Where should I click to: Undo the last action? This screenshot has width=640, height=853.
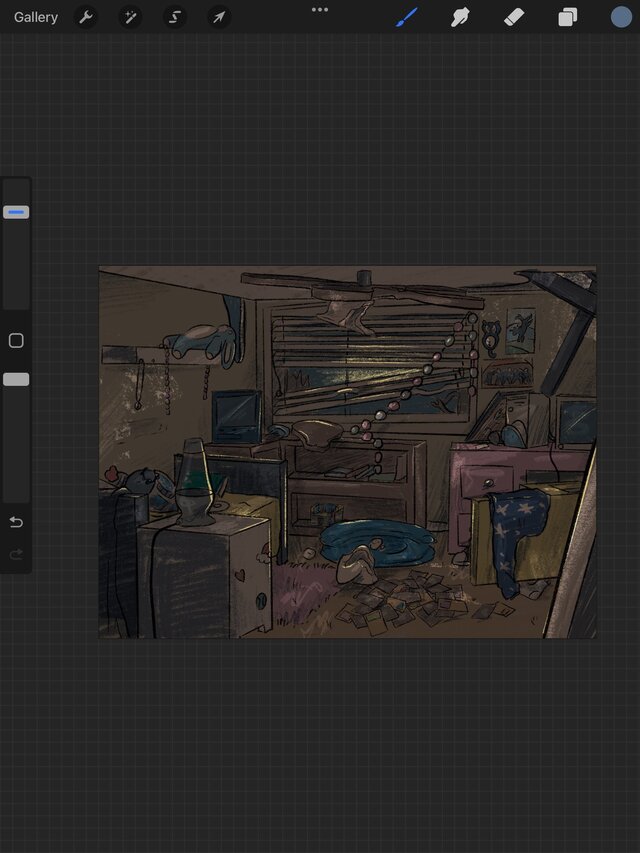click(x=16, y=522)
